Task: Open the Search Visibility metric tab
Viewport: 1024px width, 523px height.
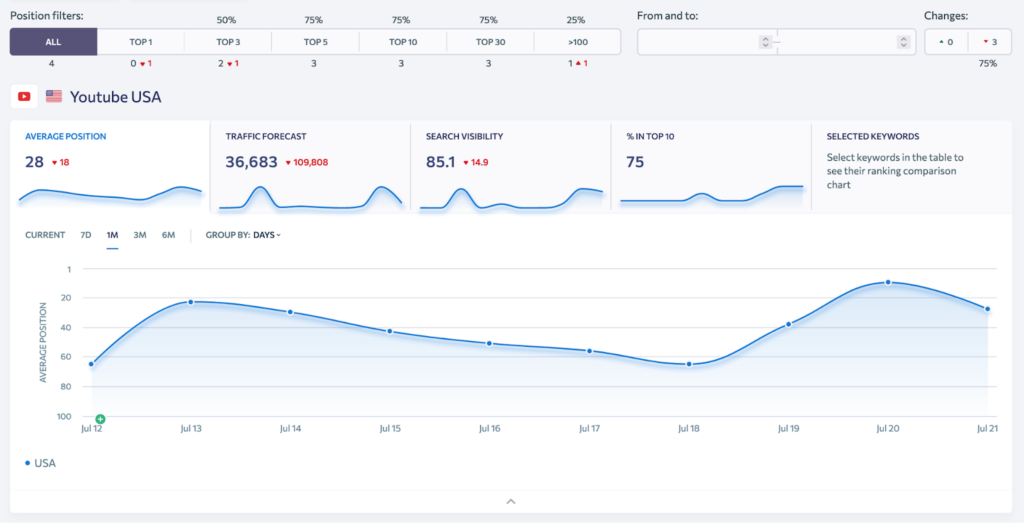Action: [x=511, y=166]
